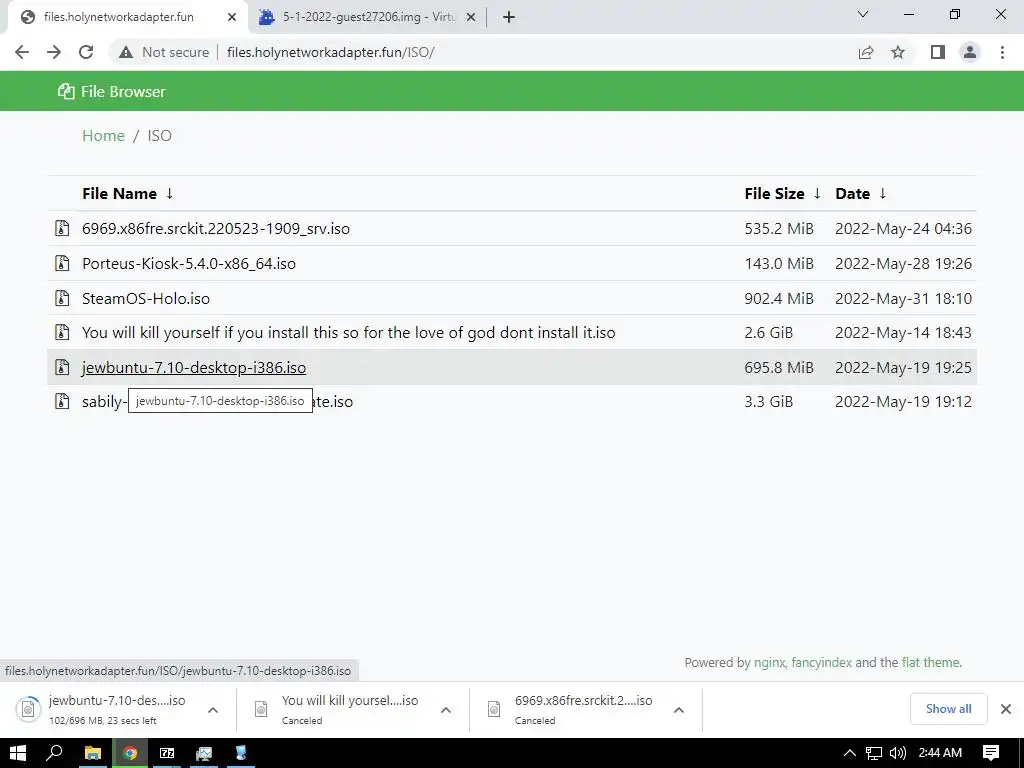Click file icon beside jewbuntu-7.10 iso row
The width and height of the screenshot is (1024, 768).
(62, 367)
